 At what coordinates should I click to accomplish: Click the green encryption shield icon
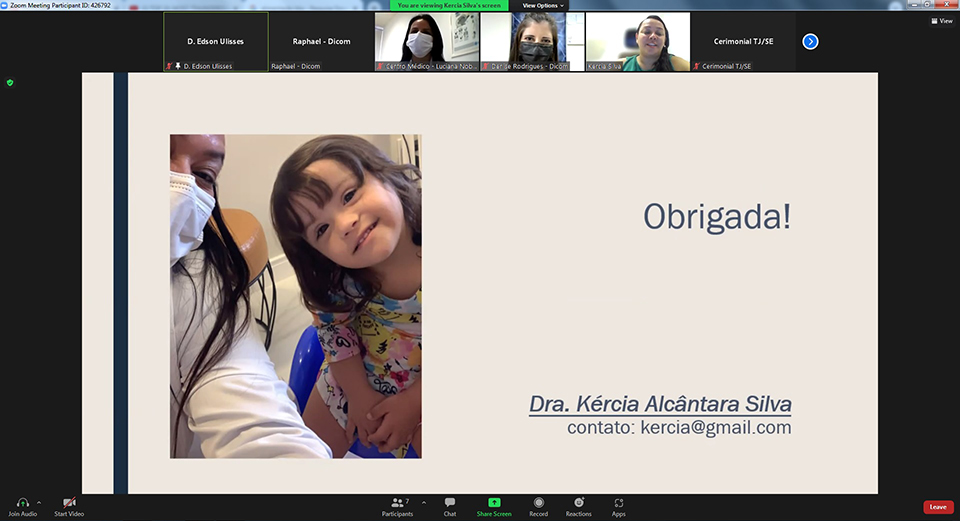[x=10, y=82]
